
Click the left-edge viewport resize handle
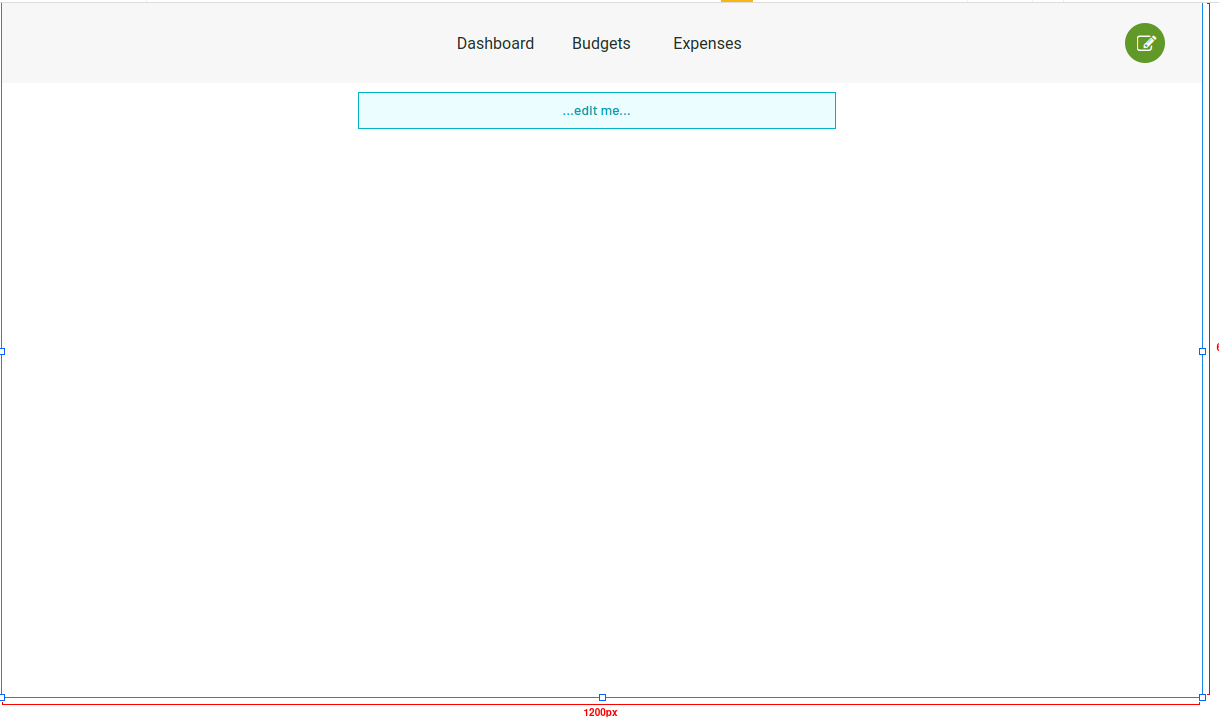[x=3, y=351]
